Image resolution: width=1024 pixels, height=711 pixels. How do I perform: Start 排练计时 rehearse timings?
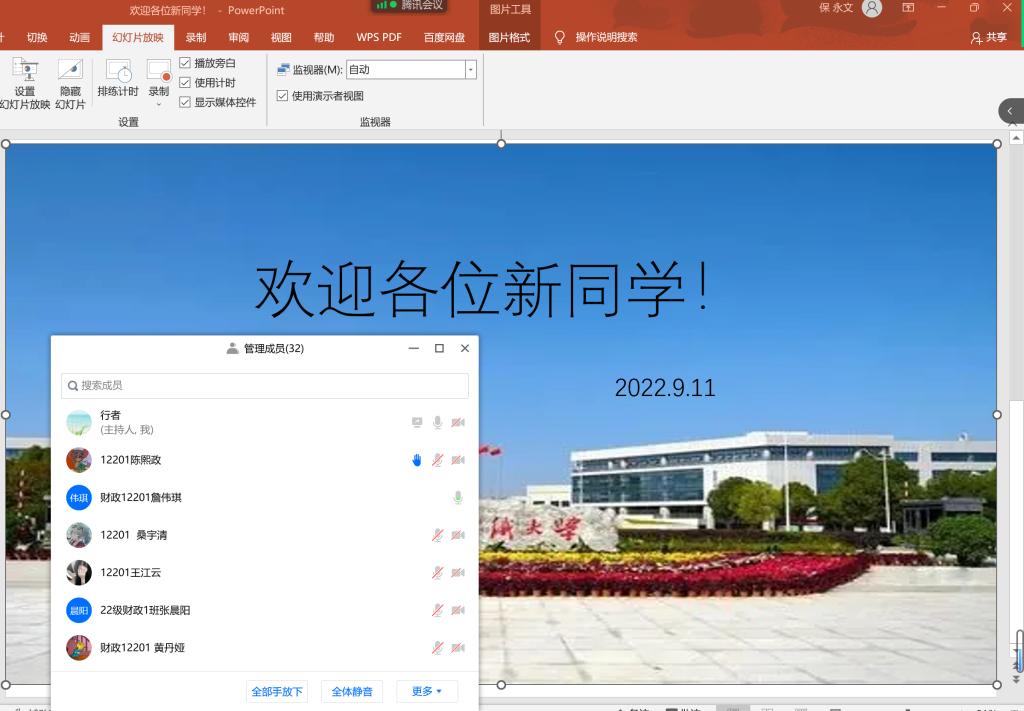click(118, 78)
